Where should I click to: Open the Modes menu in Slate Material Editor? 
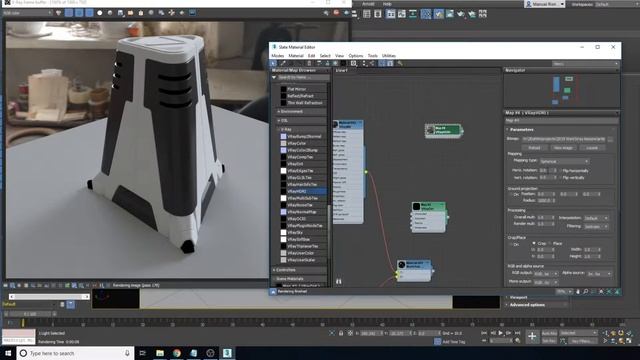(x=278, y=56)
